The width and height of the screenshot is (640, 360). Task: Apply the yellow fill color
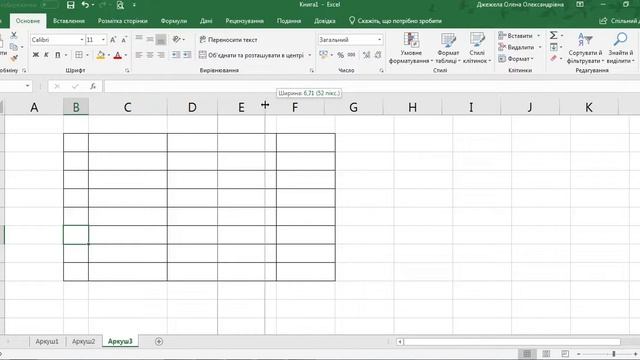[x=100, y=55]
